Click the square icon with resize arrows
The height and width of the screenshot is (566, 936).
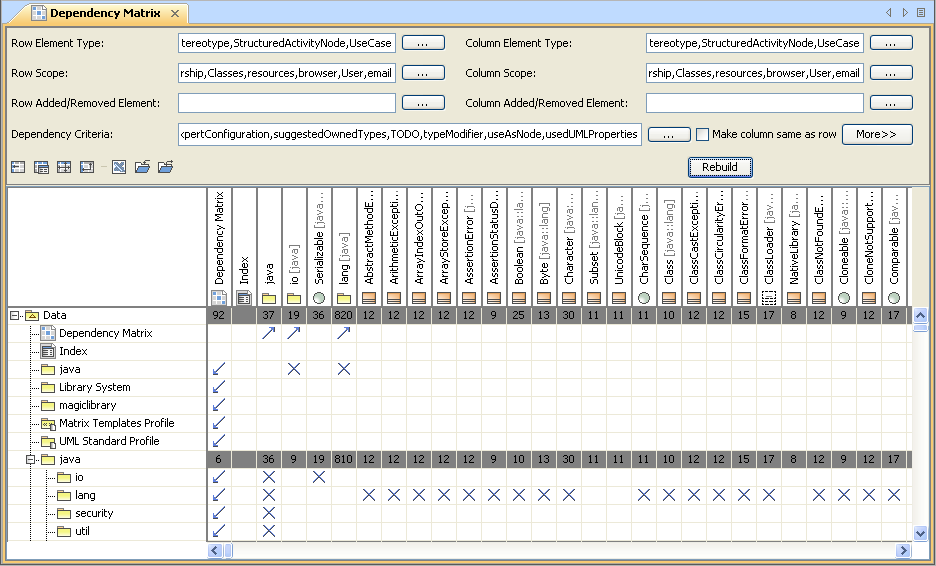pyautogui.click(x=87, y=167)
